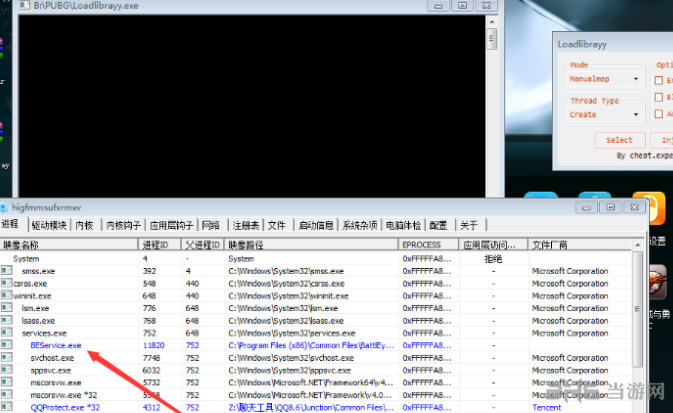Minimize the higfmmsufxrmxv window
Image resolution: width=673 pixels, height=413 pixels.
pyautogui.click(x=586, y=207)
